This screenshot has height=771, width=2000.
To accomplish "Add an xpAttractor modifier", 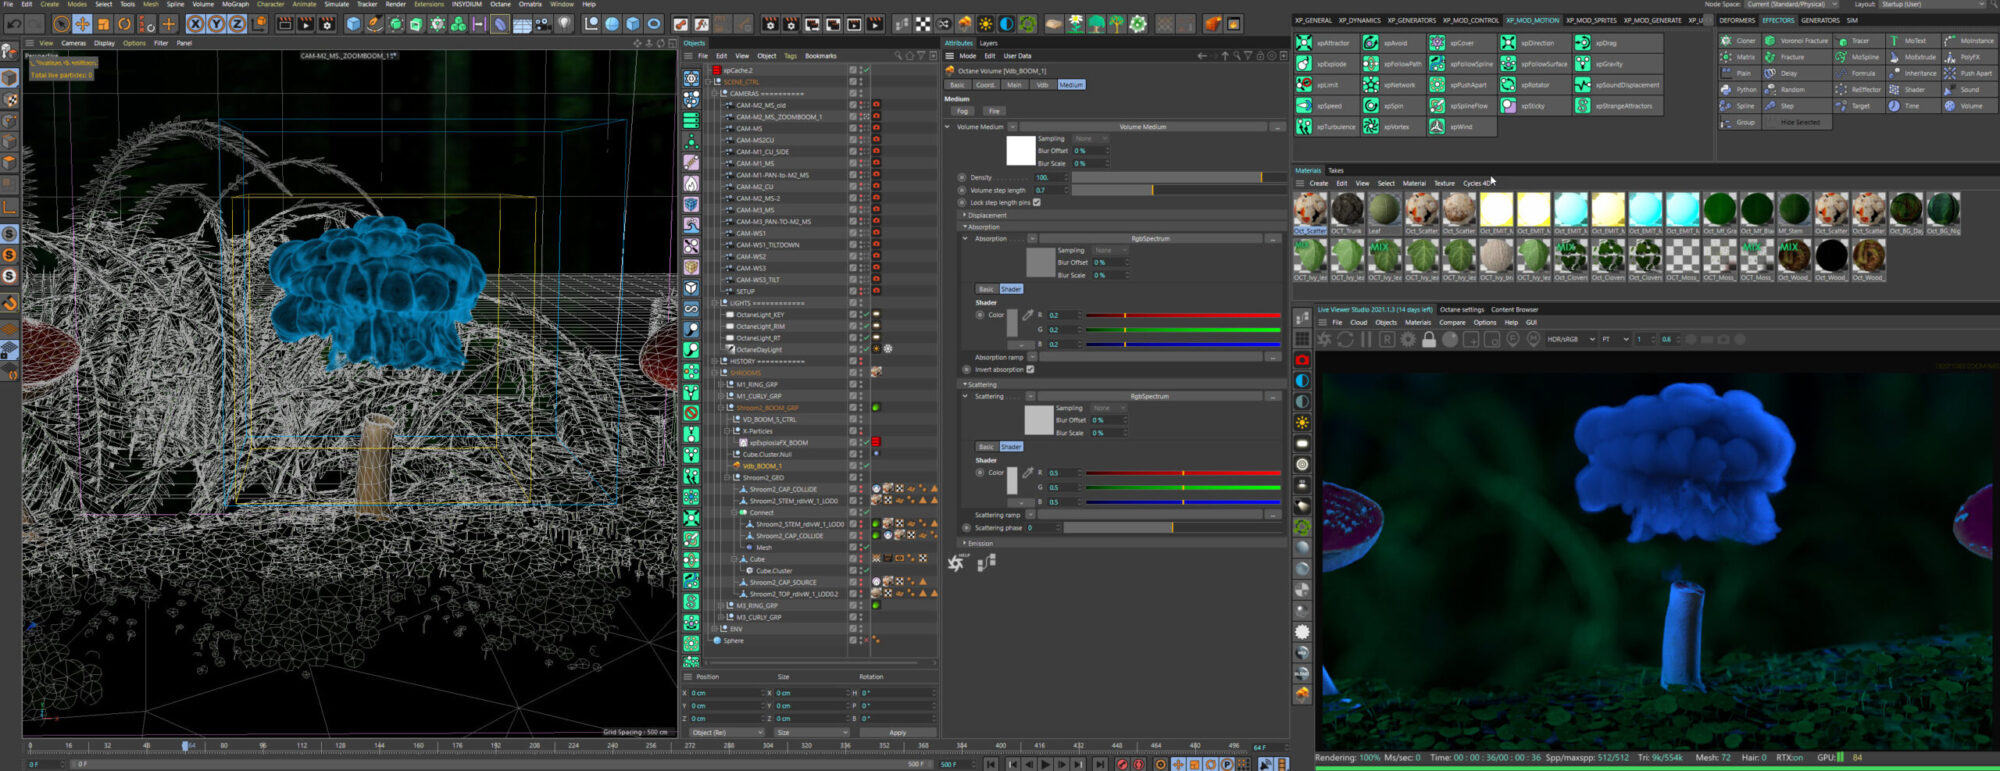I will (1325, 43).
